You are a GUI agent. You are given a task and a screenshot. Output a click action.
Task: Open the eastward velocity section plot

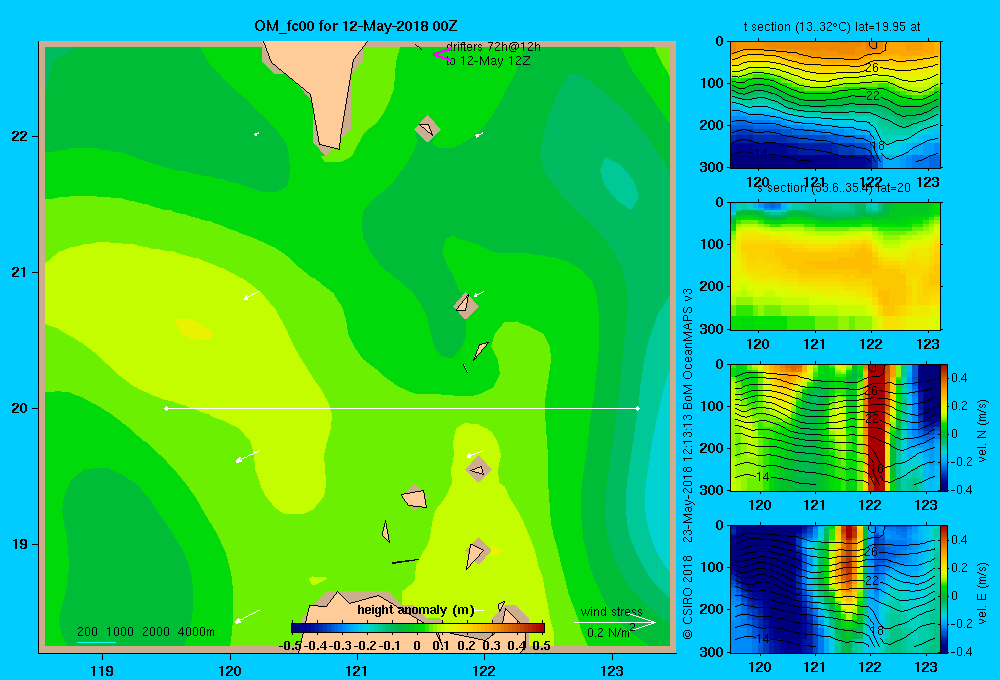point(835,589)
